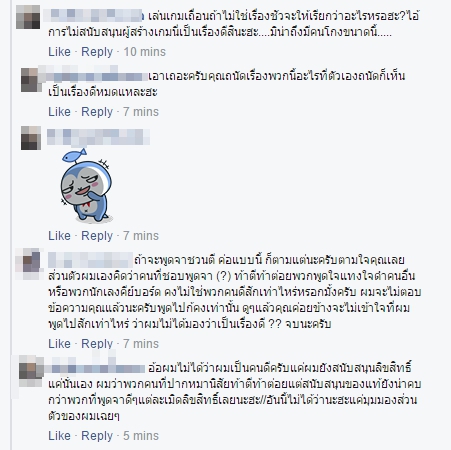
Task: Click the last commenter's blurred avatar
Action: click(x=31, y=371)
